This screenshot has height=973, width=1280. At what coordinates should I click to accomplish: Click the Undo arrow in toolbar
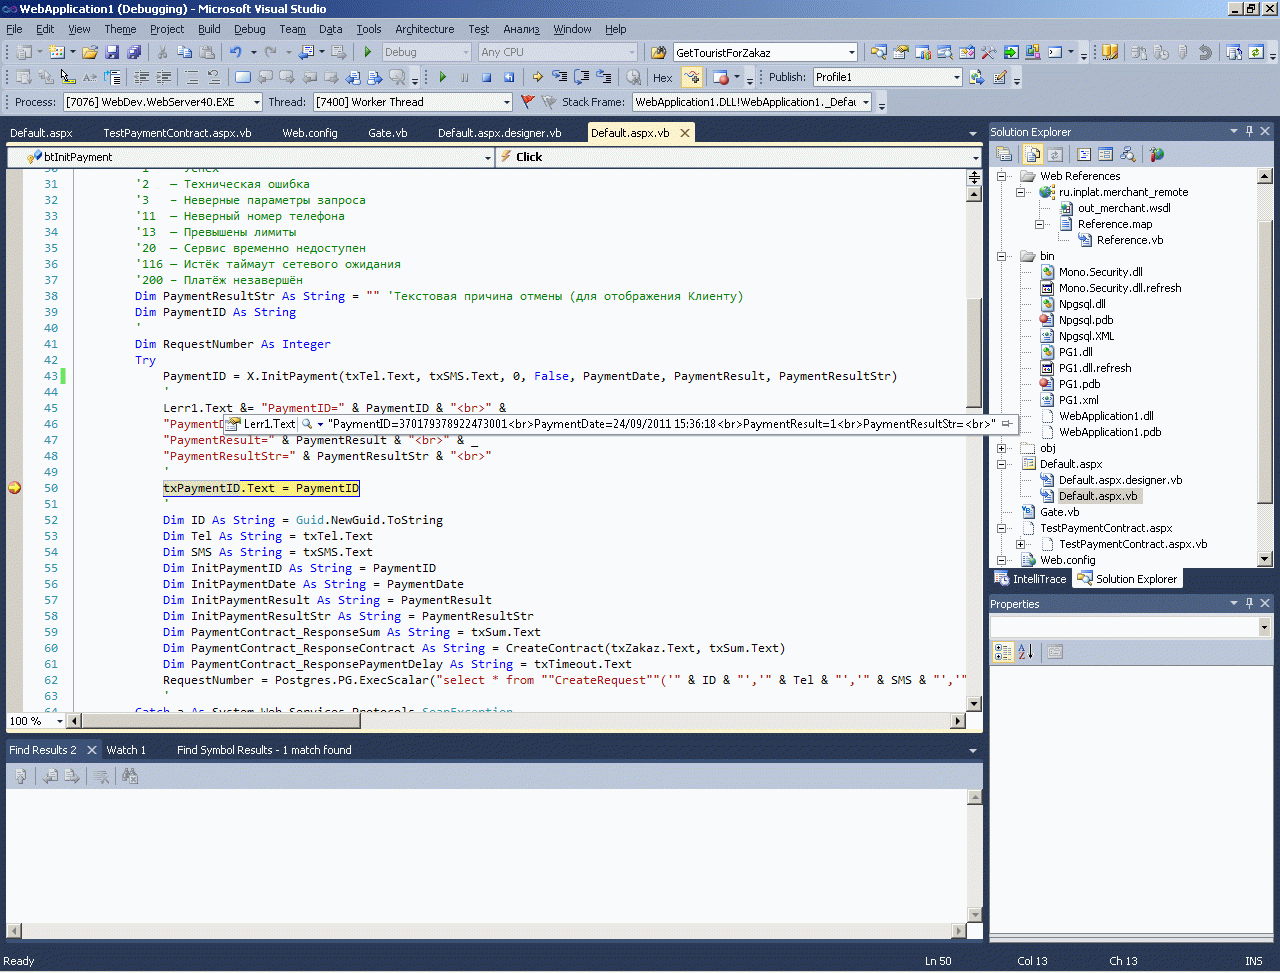tap(235, 52)
